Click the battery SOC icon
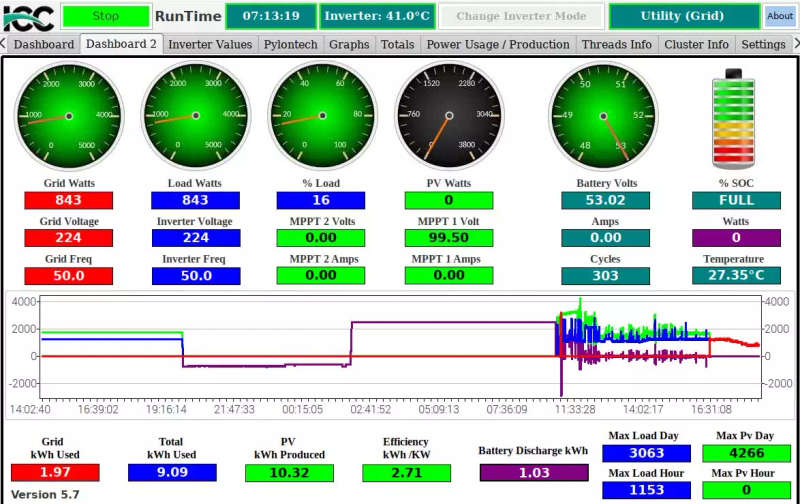 click(x=734, y=118)
